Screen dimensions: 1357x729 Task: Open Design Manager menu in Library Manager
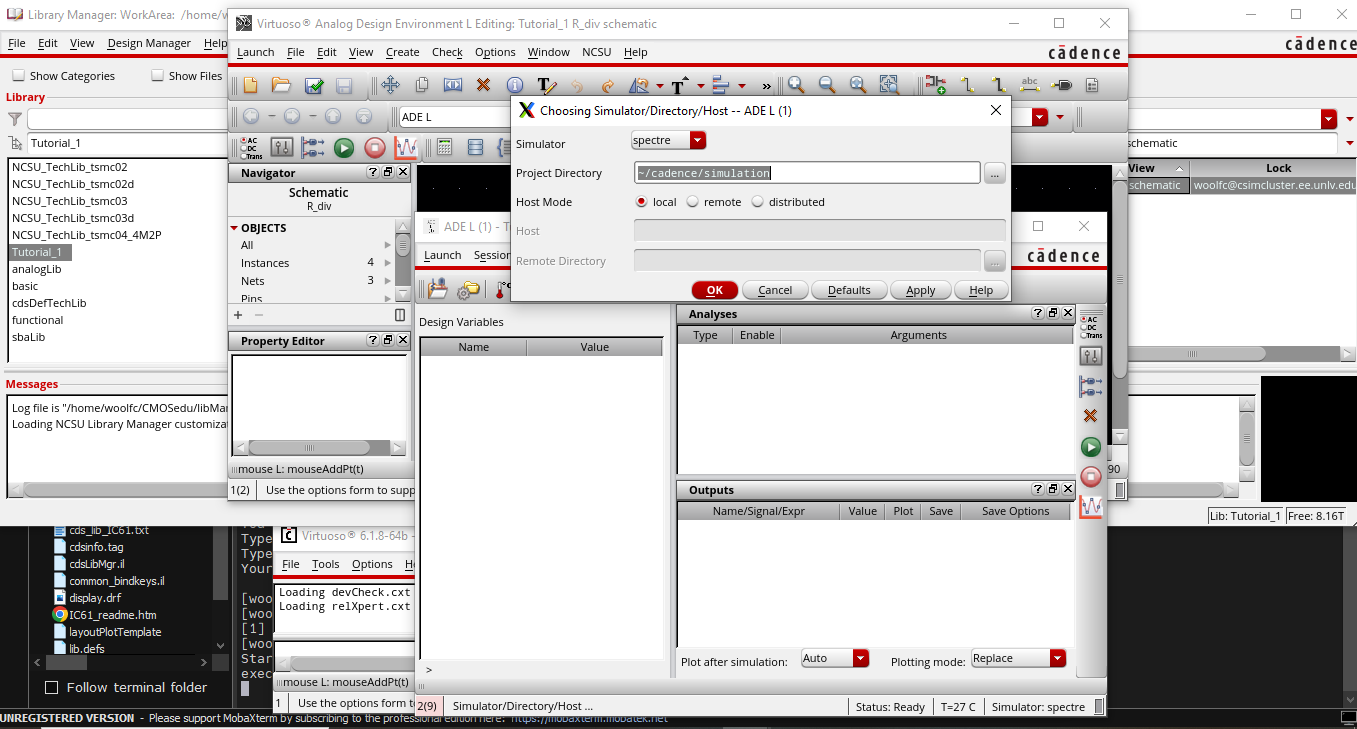149,43
